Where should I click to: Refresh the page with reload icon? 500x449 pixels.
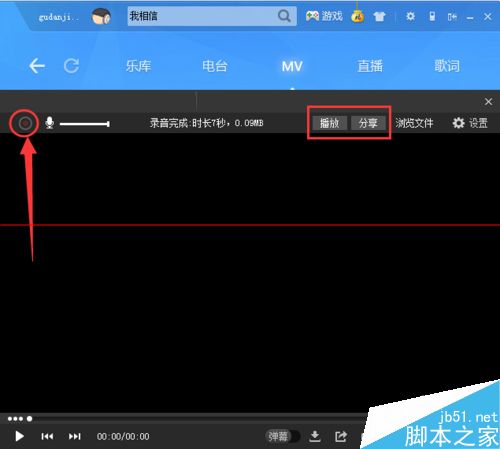(71, 66)
